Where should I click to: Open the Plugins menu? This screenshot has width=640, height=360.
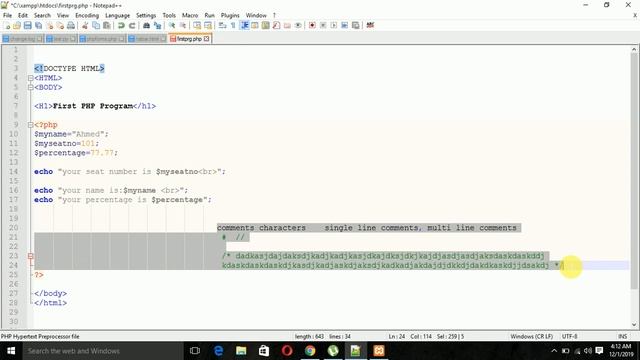point(230,16)
